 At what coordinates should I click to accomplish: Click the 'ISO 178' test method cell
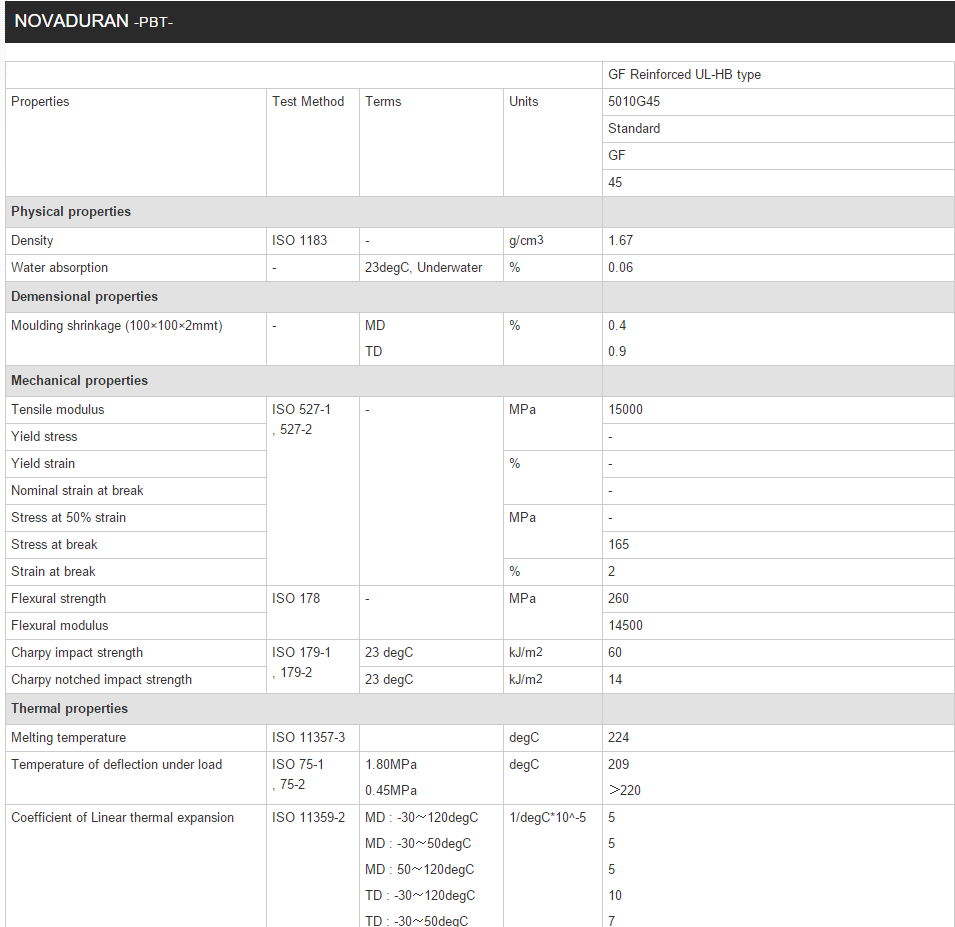312,612
